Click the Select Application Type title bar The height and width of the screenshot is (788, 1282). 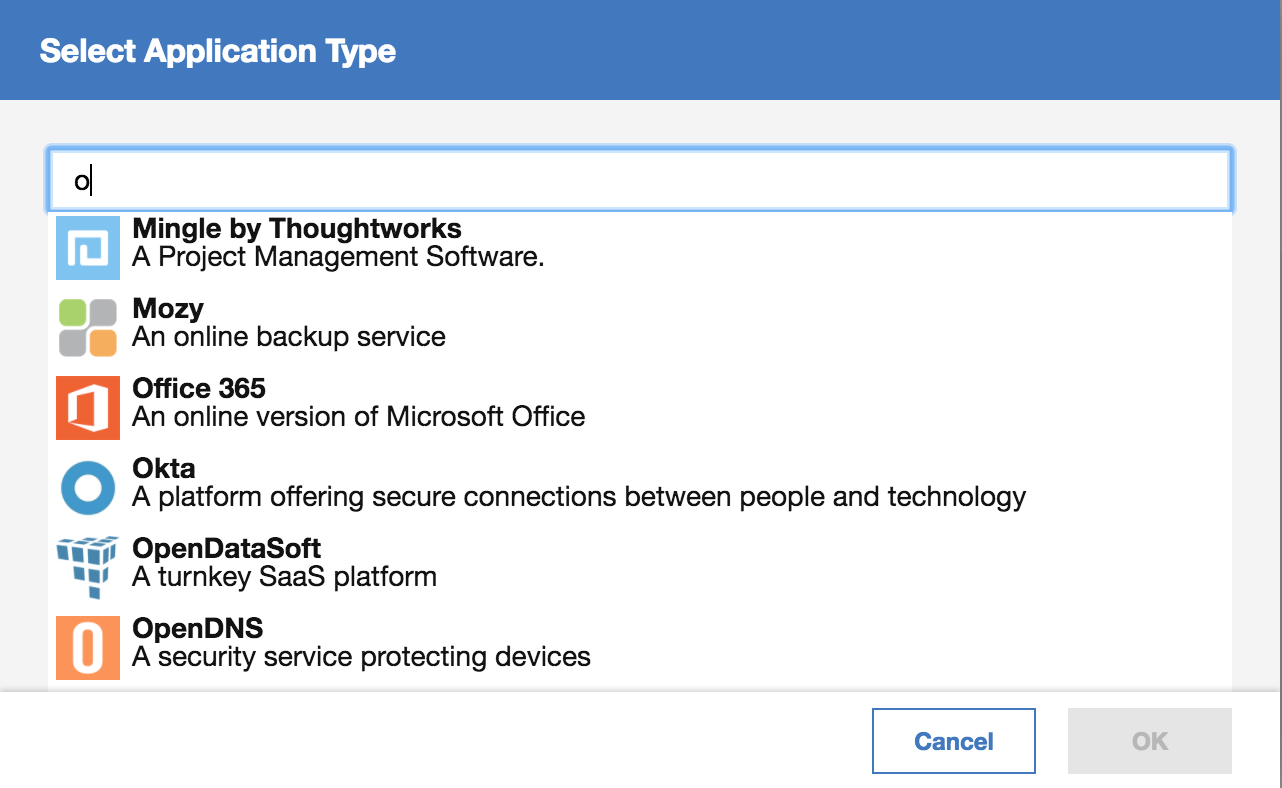point(216,50)
